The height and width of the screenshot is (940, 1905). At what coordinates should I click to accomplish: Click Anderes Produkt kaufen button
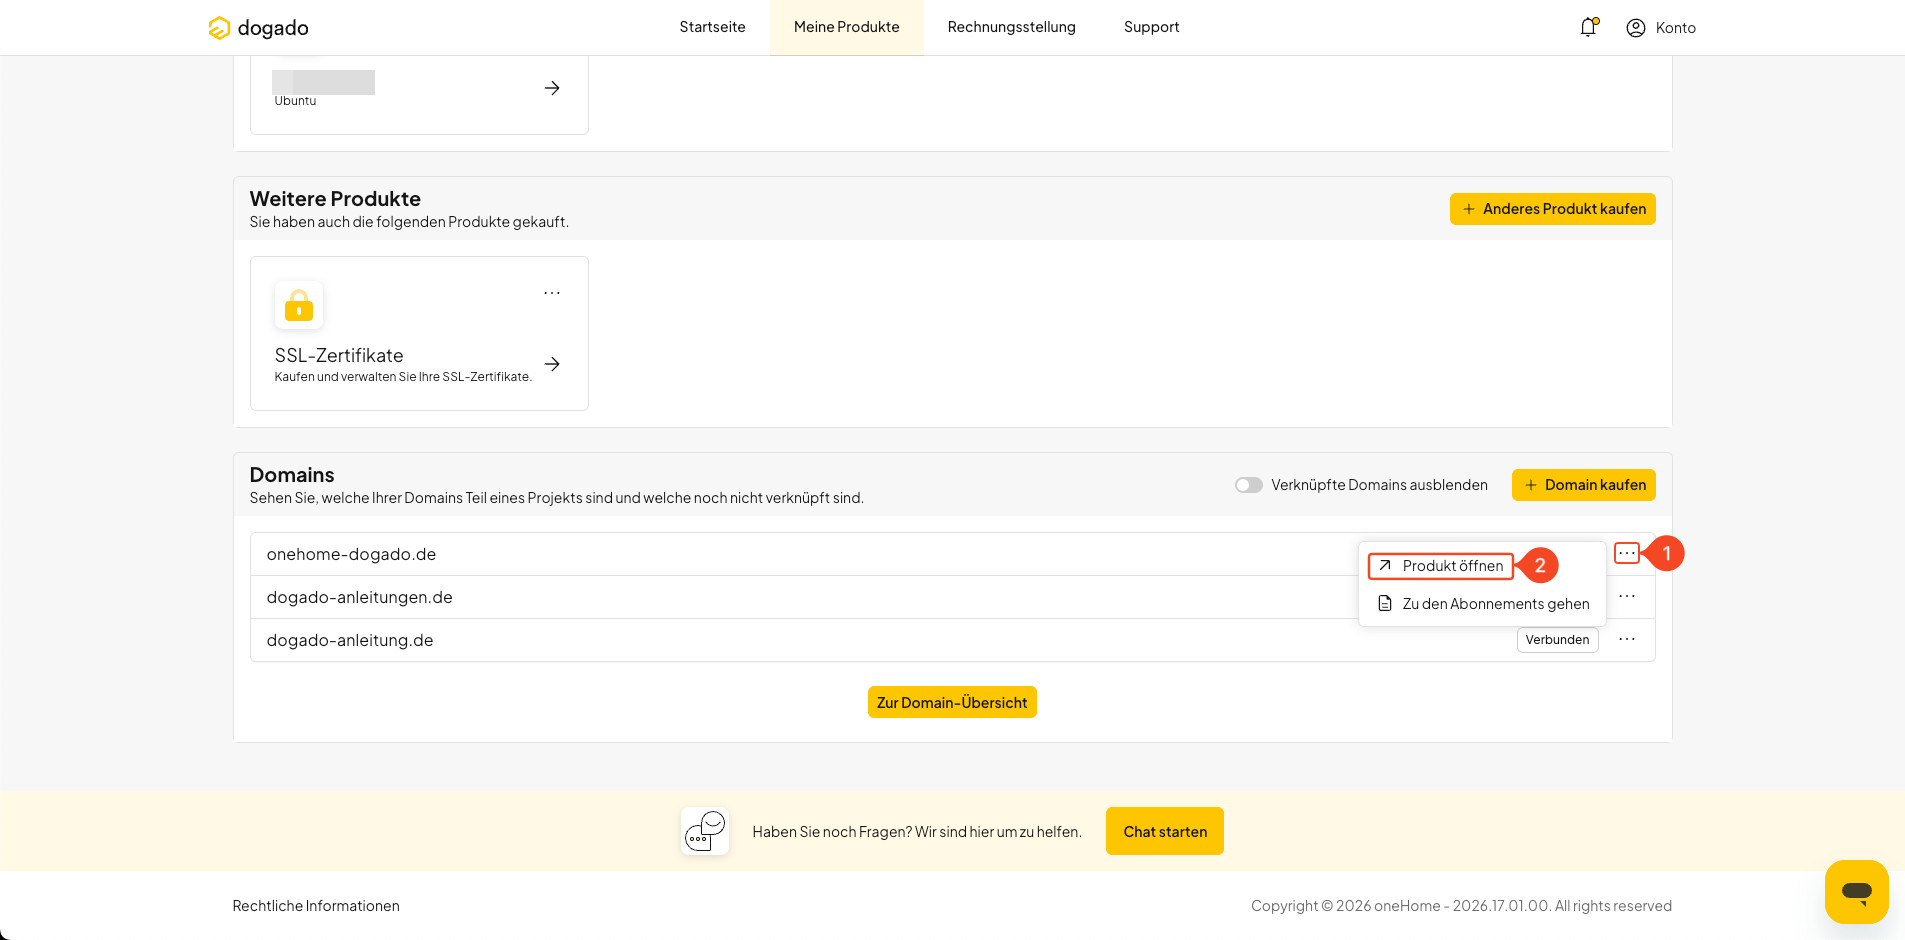pyautogui.click(x=1553, y=209)
